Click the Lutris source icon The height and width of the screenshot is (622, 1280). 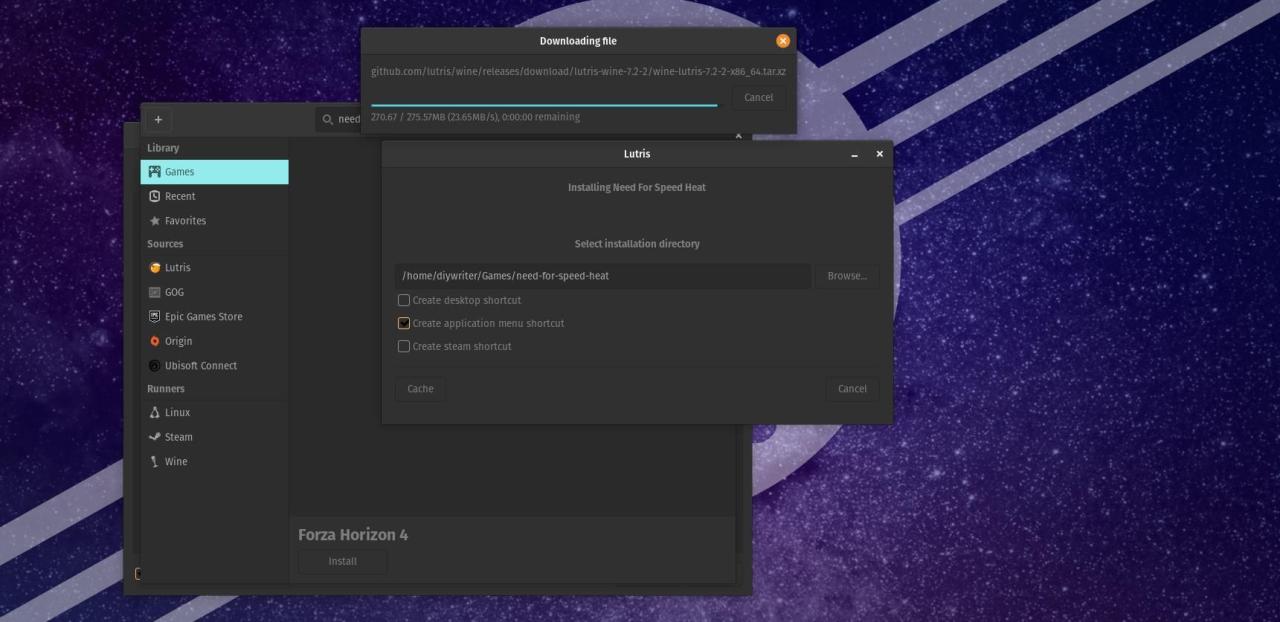tap(155, 268)
